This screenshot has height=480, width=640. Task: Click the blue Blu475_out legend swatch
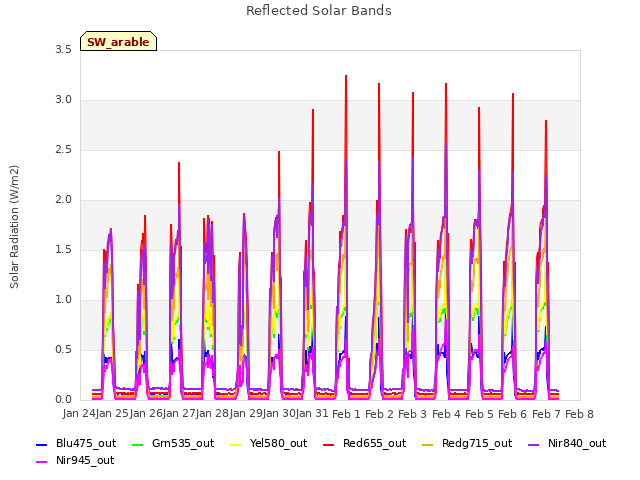click(x=42, y=444)
